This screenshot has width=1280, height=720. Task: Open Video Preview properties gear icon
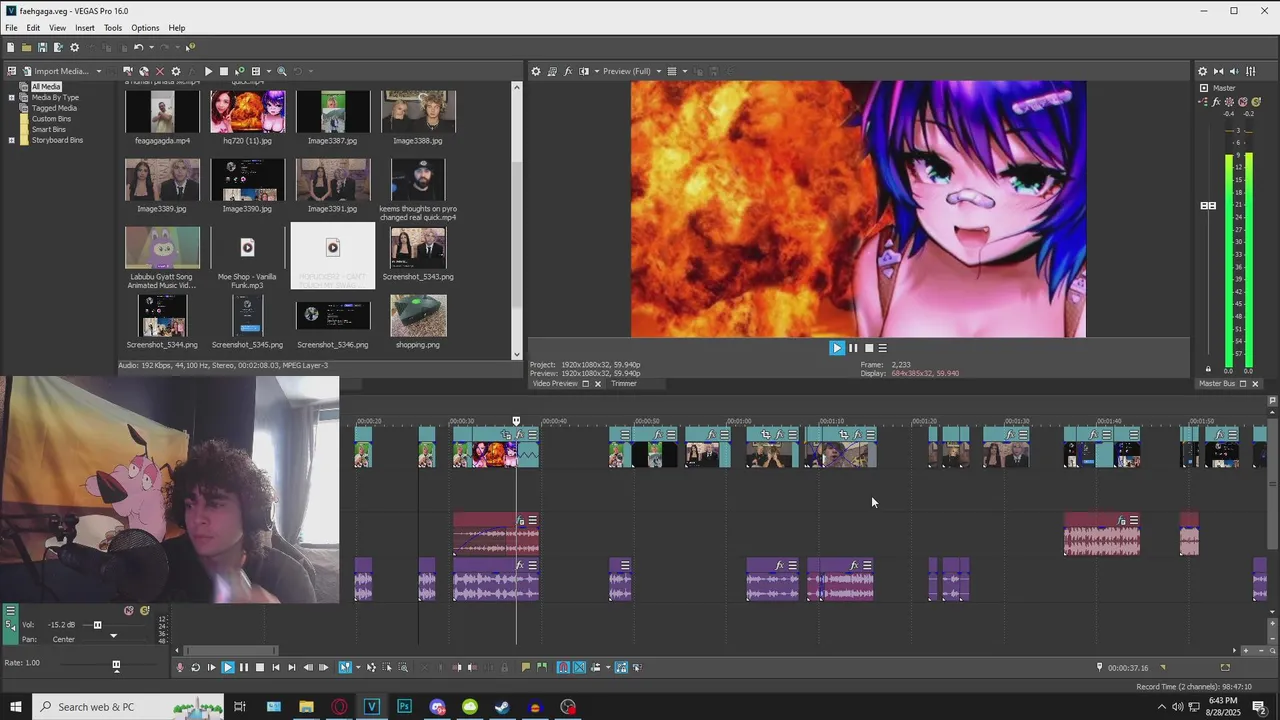pos(536,71)
